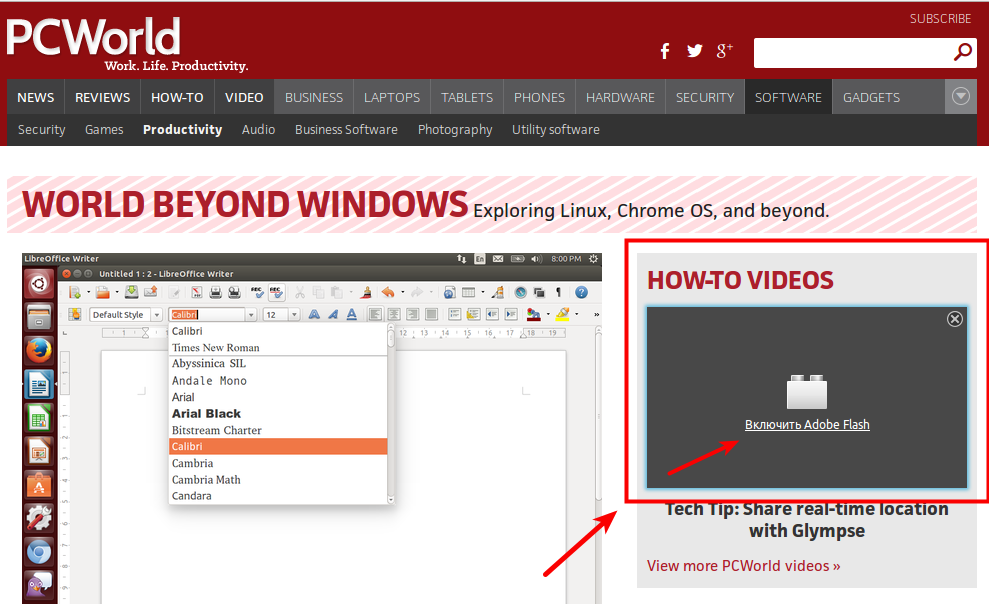Open the font name dropdown arrow
This screenshot has width=989, height=608.
251,315
